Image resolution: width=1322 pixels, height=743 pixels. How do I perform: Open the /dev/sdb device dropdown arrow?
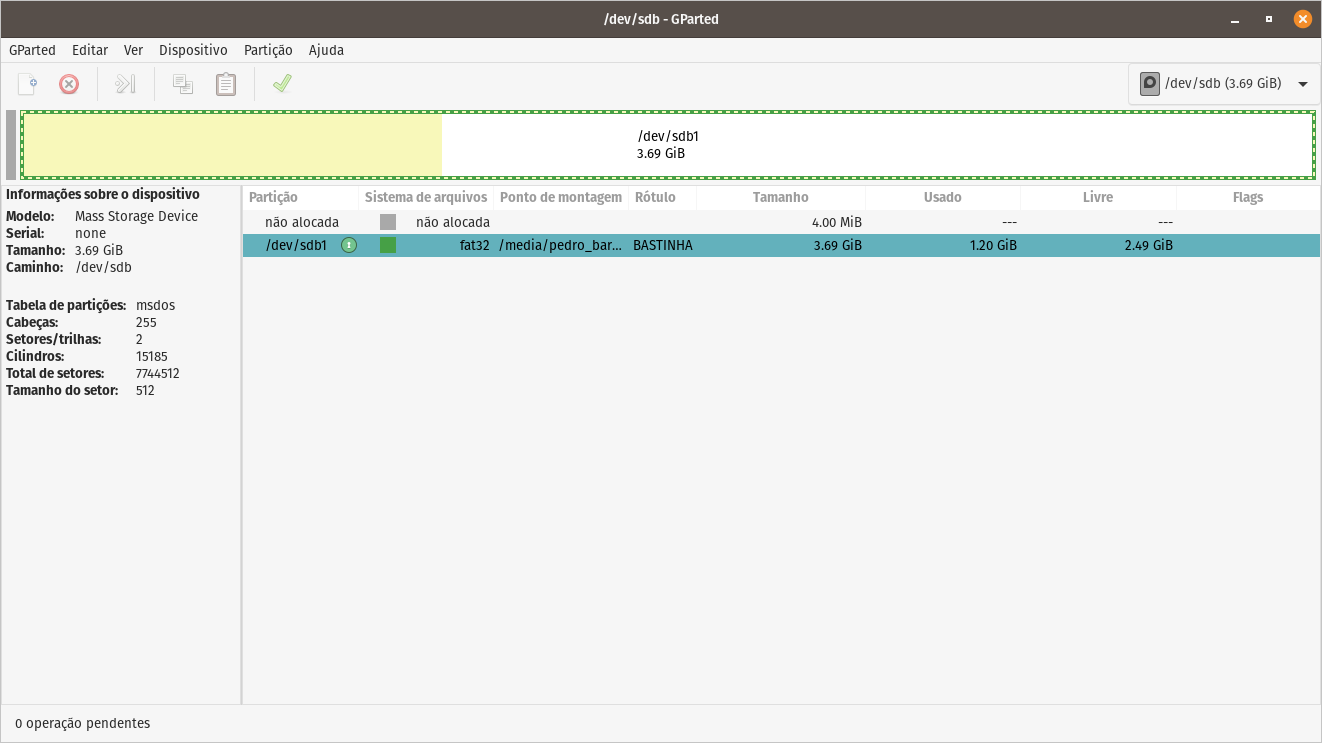[1303, 84]
